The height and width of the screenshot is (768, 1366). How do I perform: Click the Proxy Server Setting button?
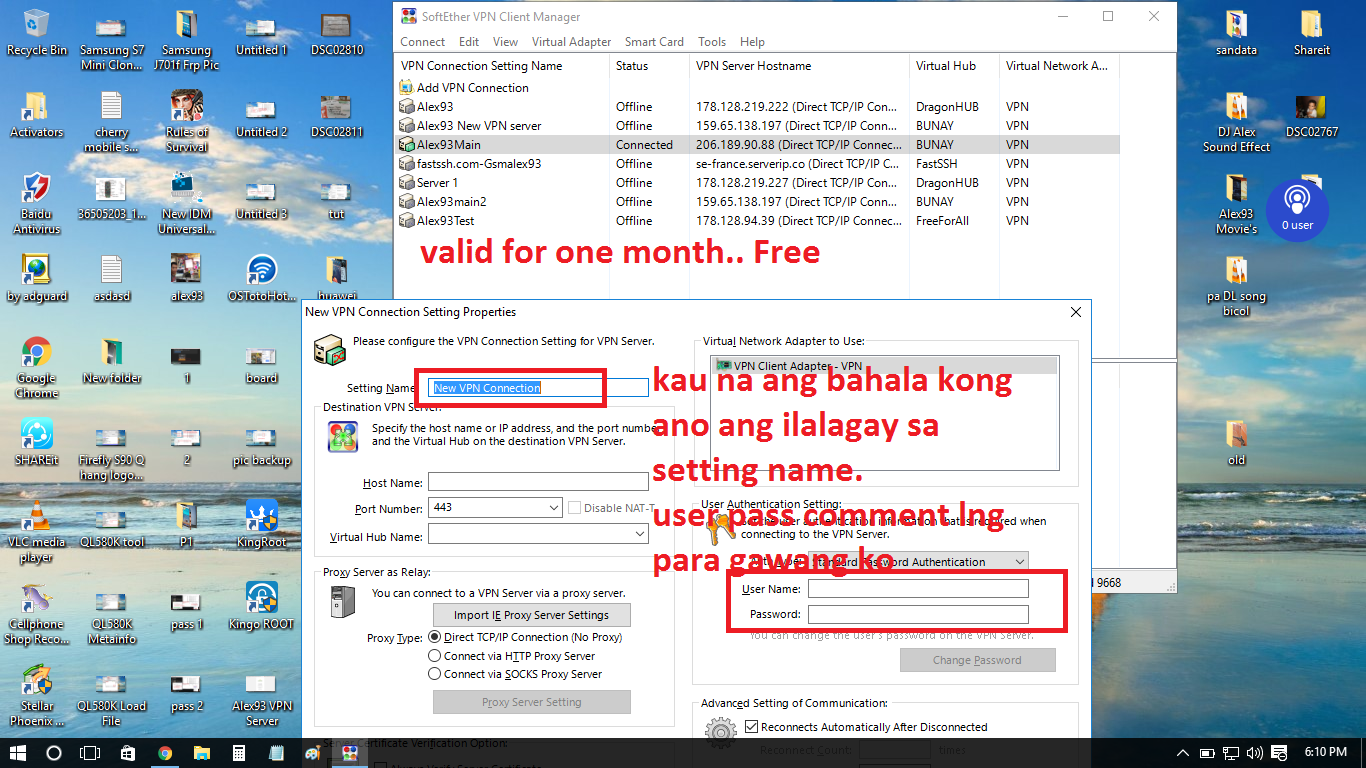tap(531, 702)
